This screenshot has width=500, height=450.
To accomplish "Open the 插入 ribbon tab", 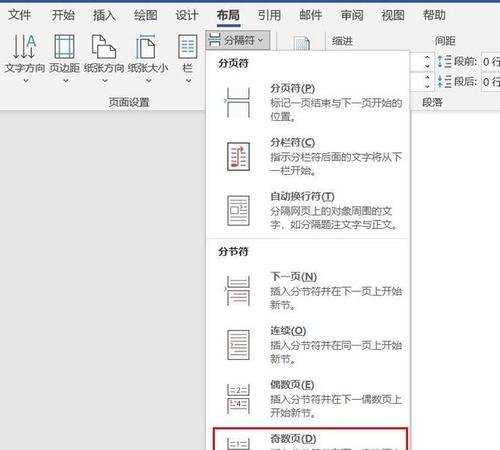I will point(104,15).
